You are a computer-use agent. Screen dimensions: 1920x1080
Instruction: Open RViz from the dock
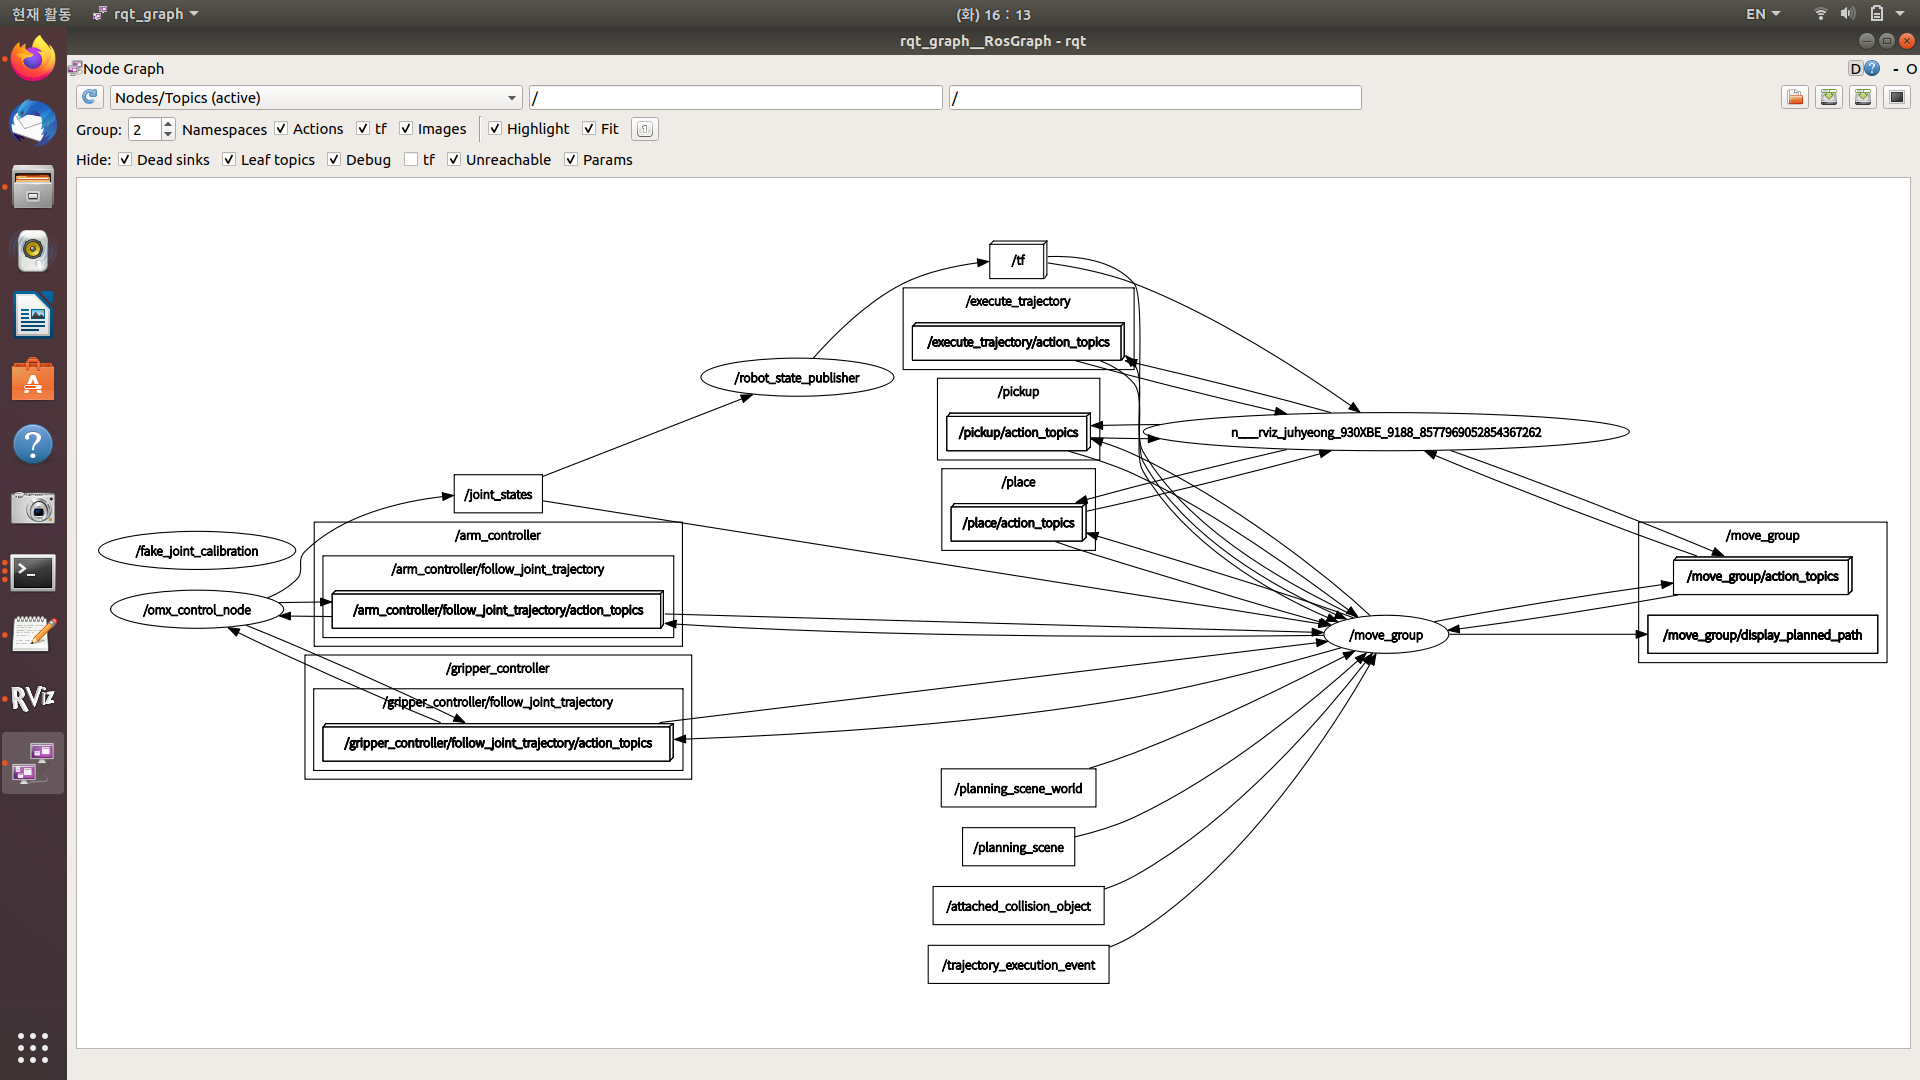click(33, 698)
